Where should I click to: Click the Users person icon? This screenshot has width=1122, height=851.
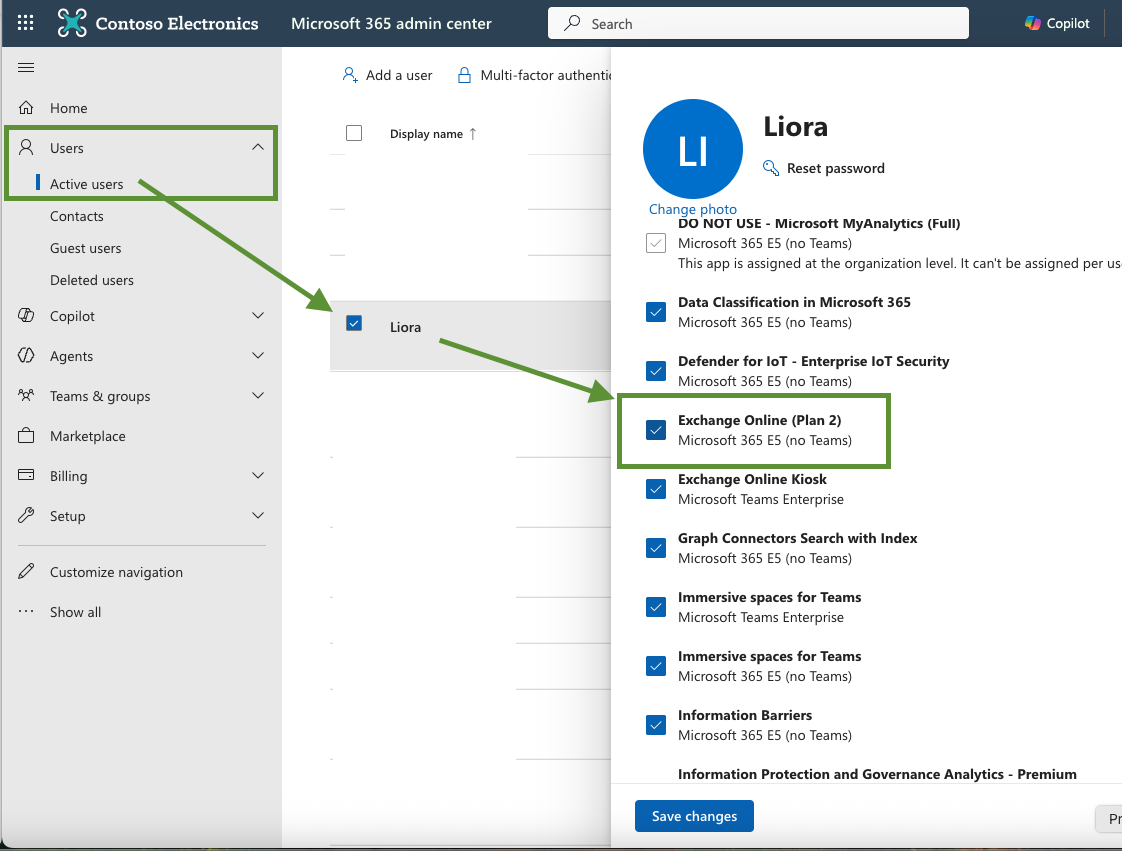(x=26, y=147)
